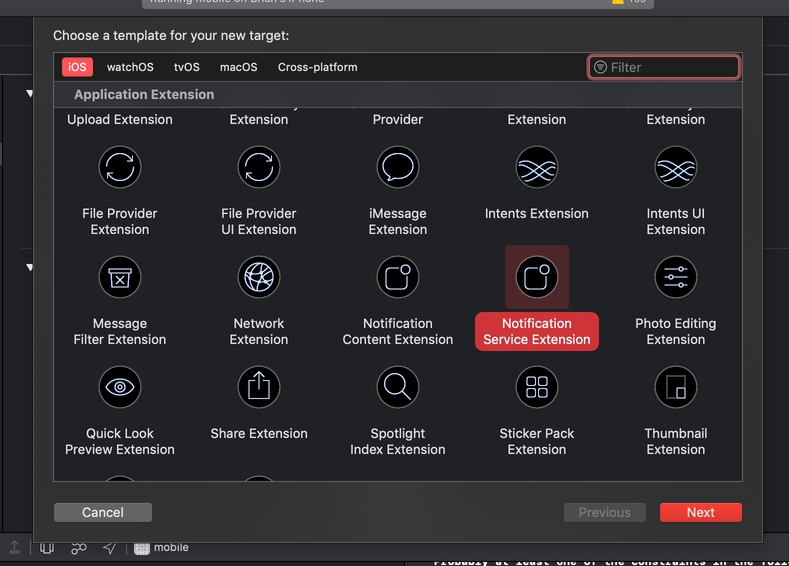Screen dimensions: 789x566
Task: Click the mobile app icon in the debug bar
Action: [x=142, y=548]
